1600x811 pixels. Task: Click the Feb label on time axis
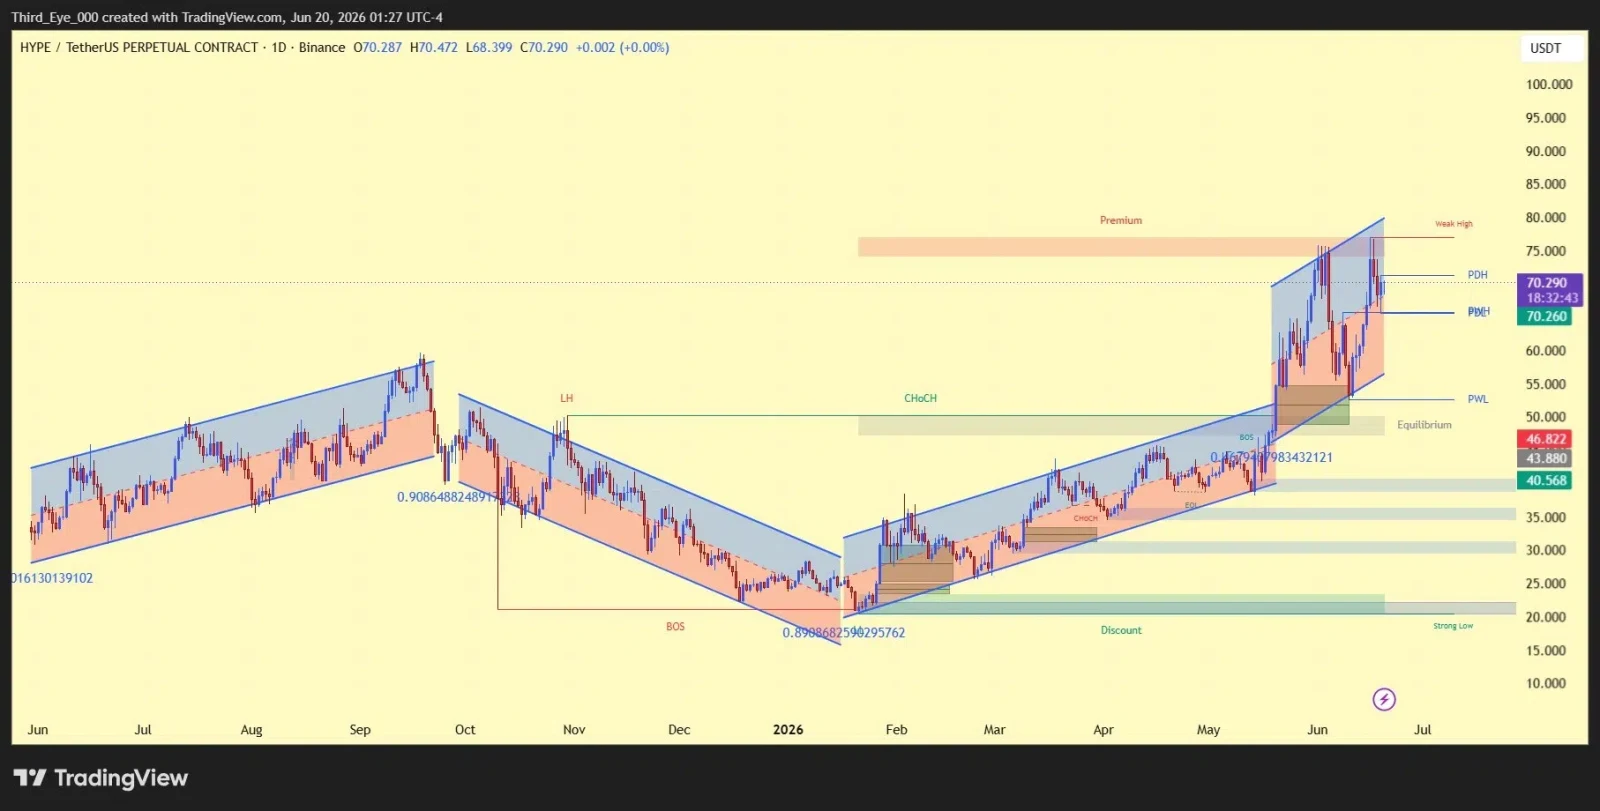pos(897,730)
